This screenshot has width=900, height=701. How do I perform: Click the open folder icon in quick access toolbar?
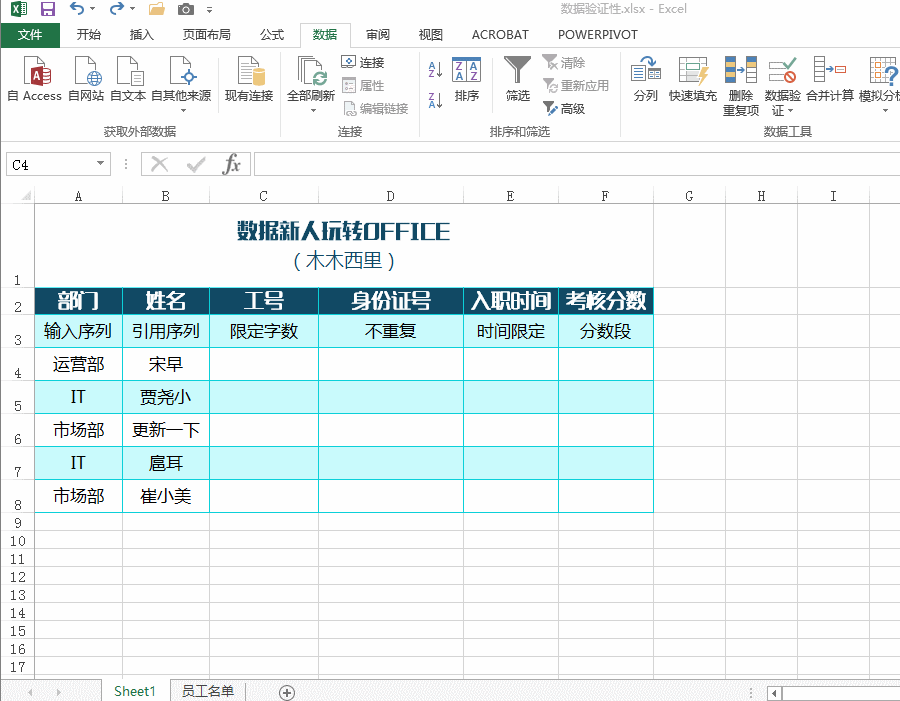click(157, 9)
